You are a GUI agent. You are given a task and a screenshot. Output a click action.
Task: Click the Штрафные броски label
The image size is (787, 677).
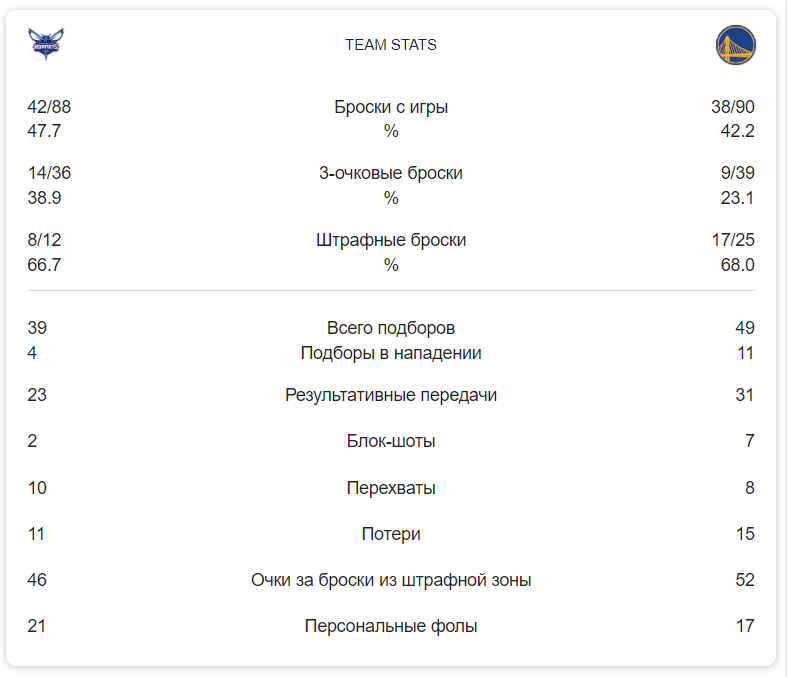(x=390, y=240)
